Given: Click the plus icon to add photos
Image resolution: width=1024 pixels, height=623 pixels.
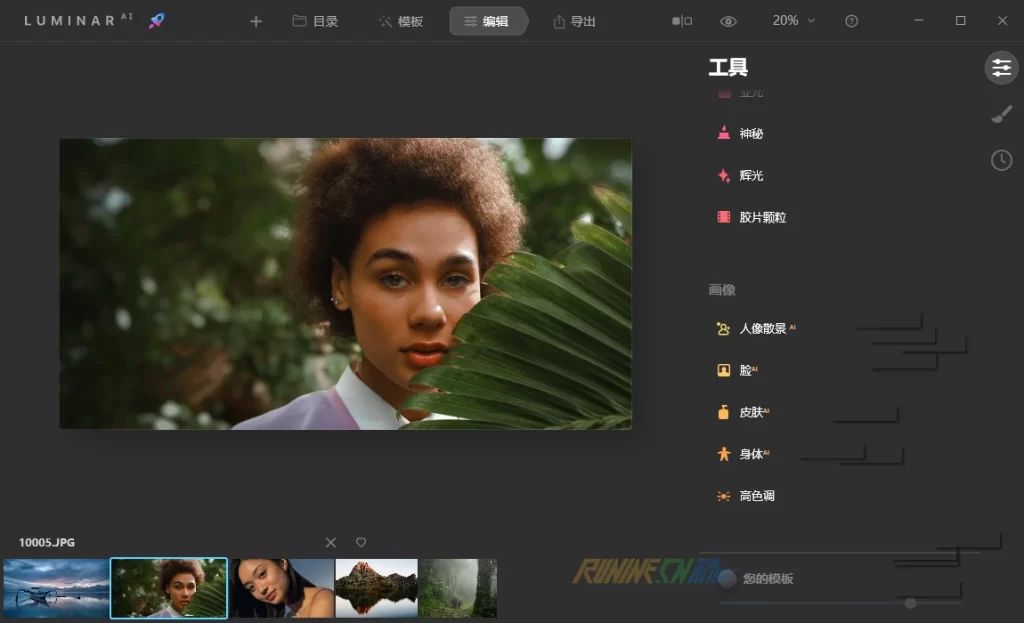Looking at the screenshot, I should (x=256, y=21).
